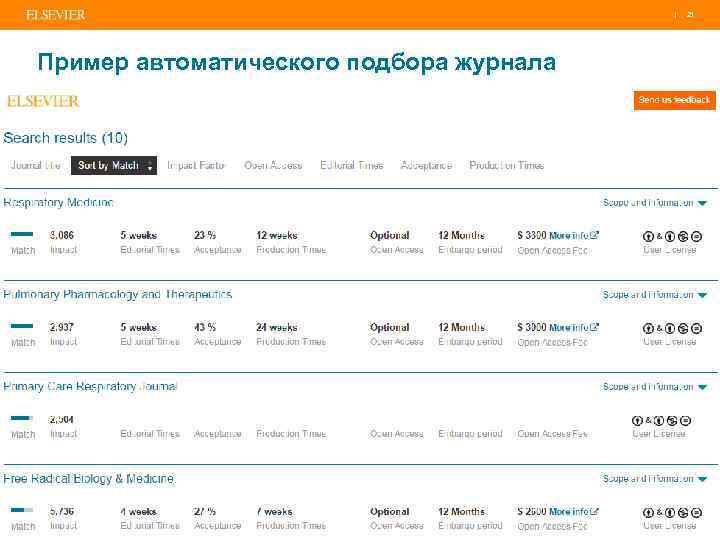Viewport: 720px width, 540px height.
Task: Click the 7 weeks production time
Action: point(275,512)
